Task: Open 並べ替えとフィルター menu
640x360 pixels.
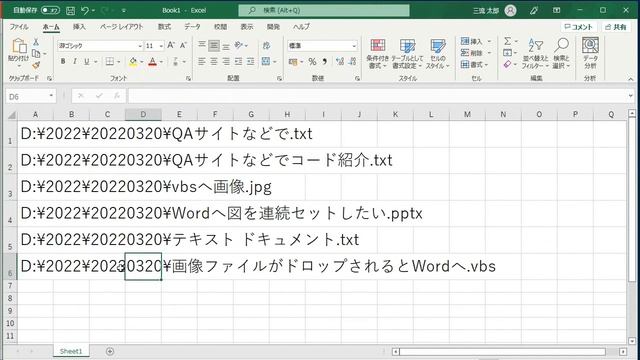Action: pyautogui.click(x=536, y=53)
